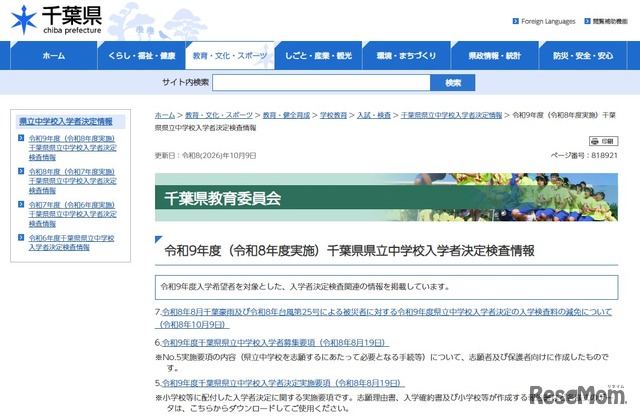
Task: Click breadcrumb 入試・検査 link
Action: click(374, 115)
